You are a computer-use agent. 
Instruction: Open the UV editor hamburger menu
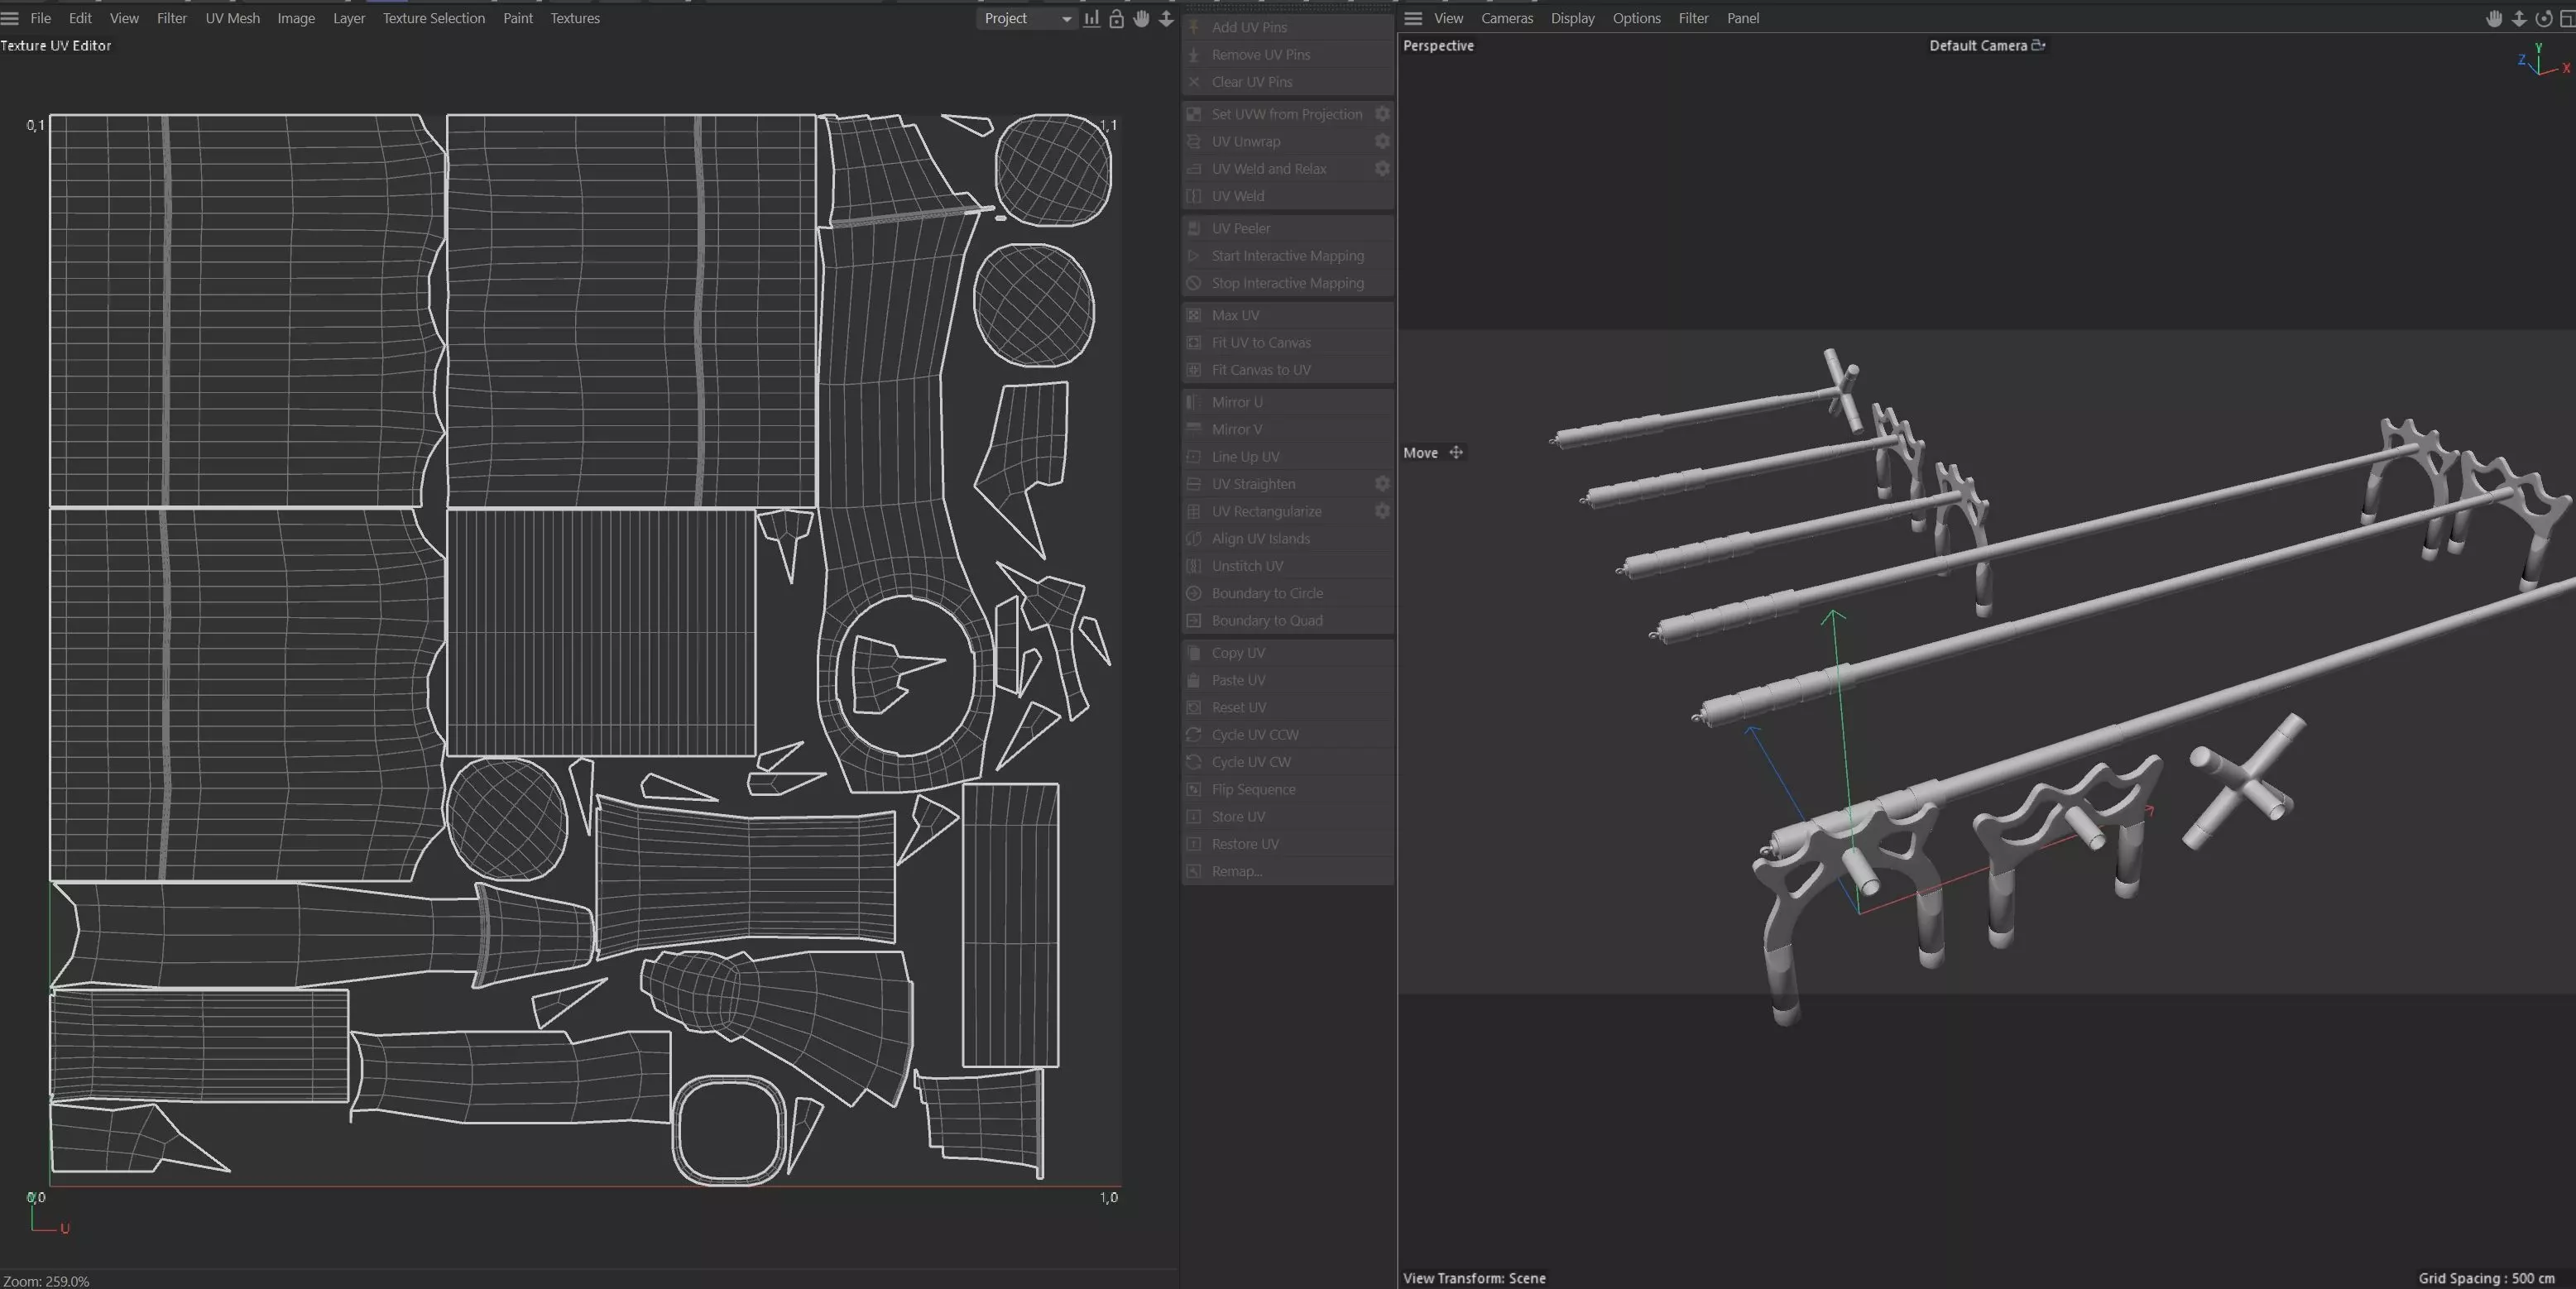click(10, 19)
